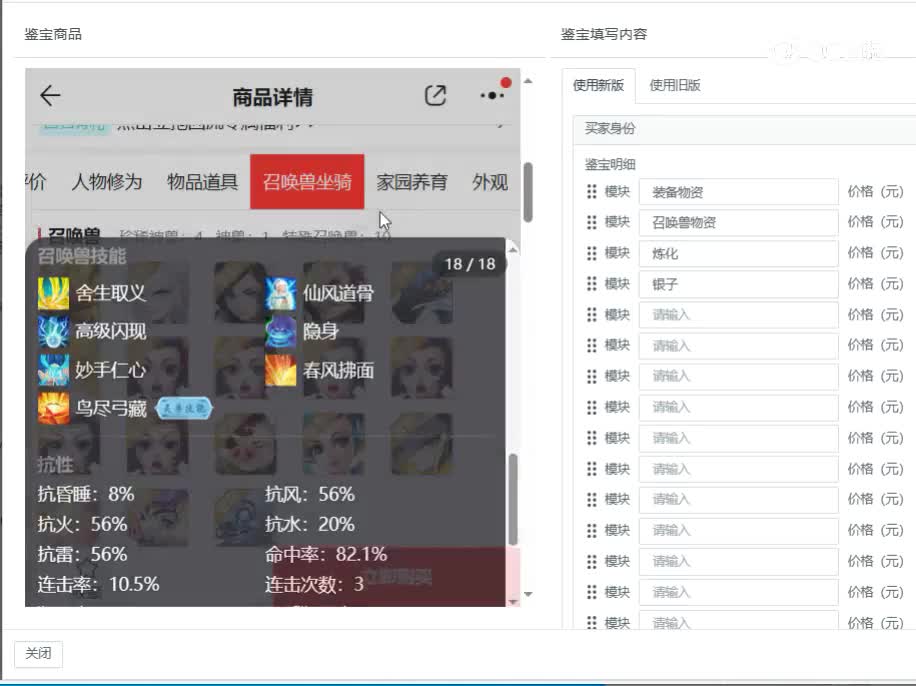Screen dimensions: 916x686
Task: Click the 鉴宝明细 label
Action: tap(610, 164)
